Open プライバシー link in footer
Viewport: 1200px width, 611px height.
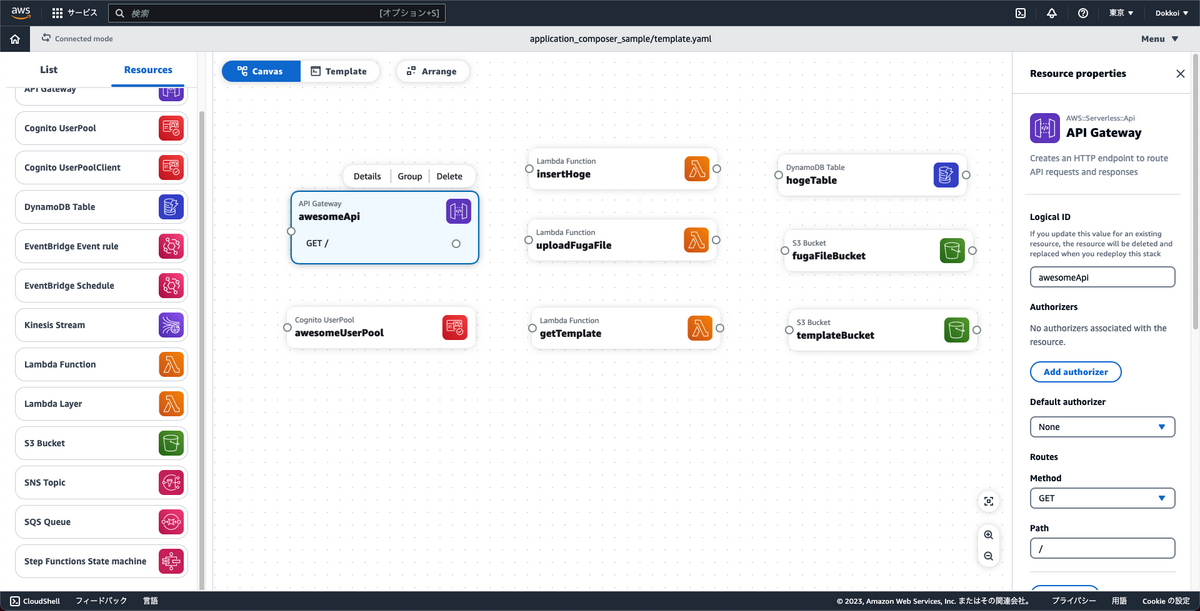point(1073,601)
